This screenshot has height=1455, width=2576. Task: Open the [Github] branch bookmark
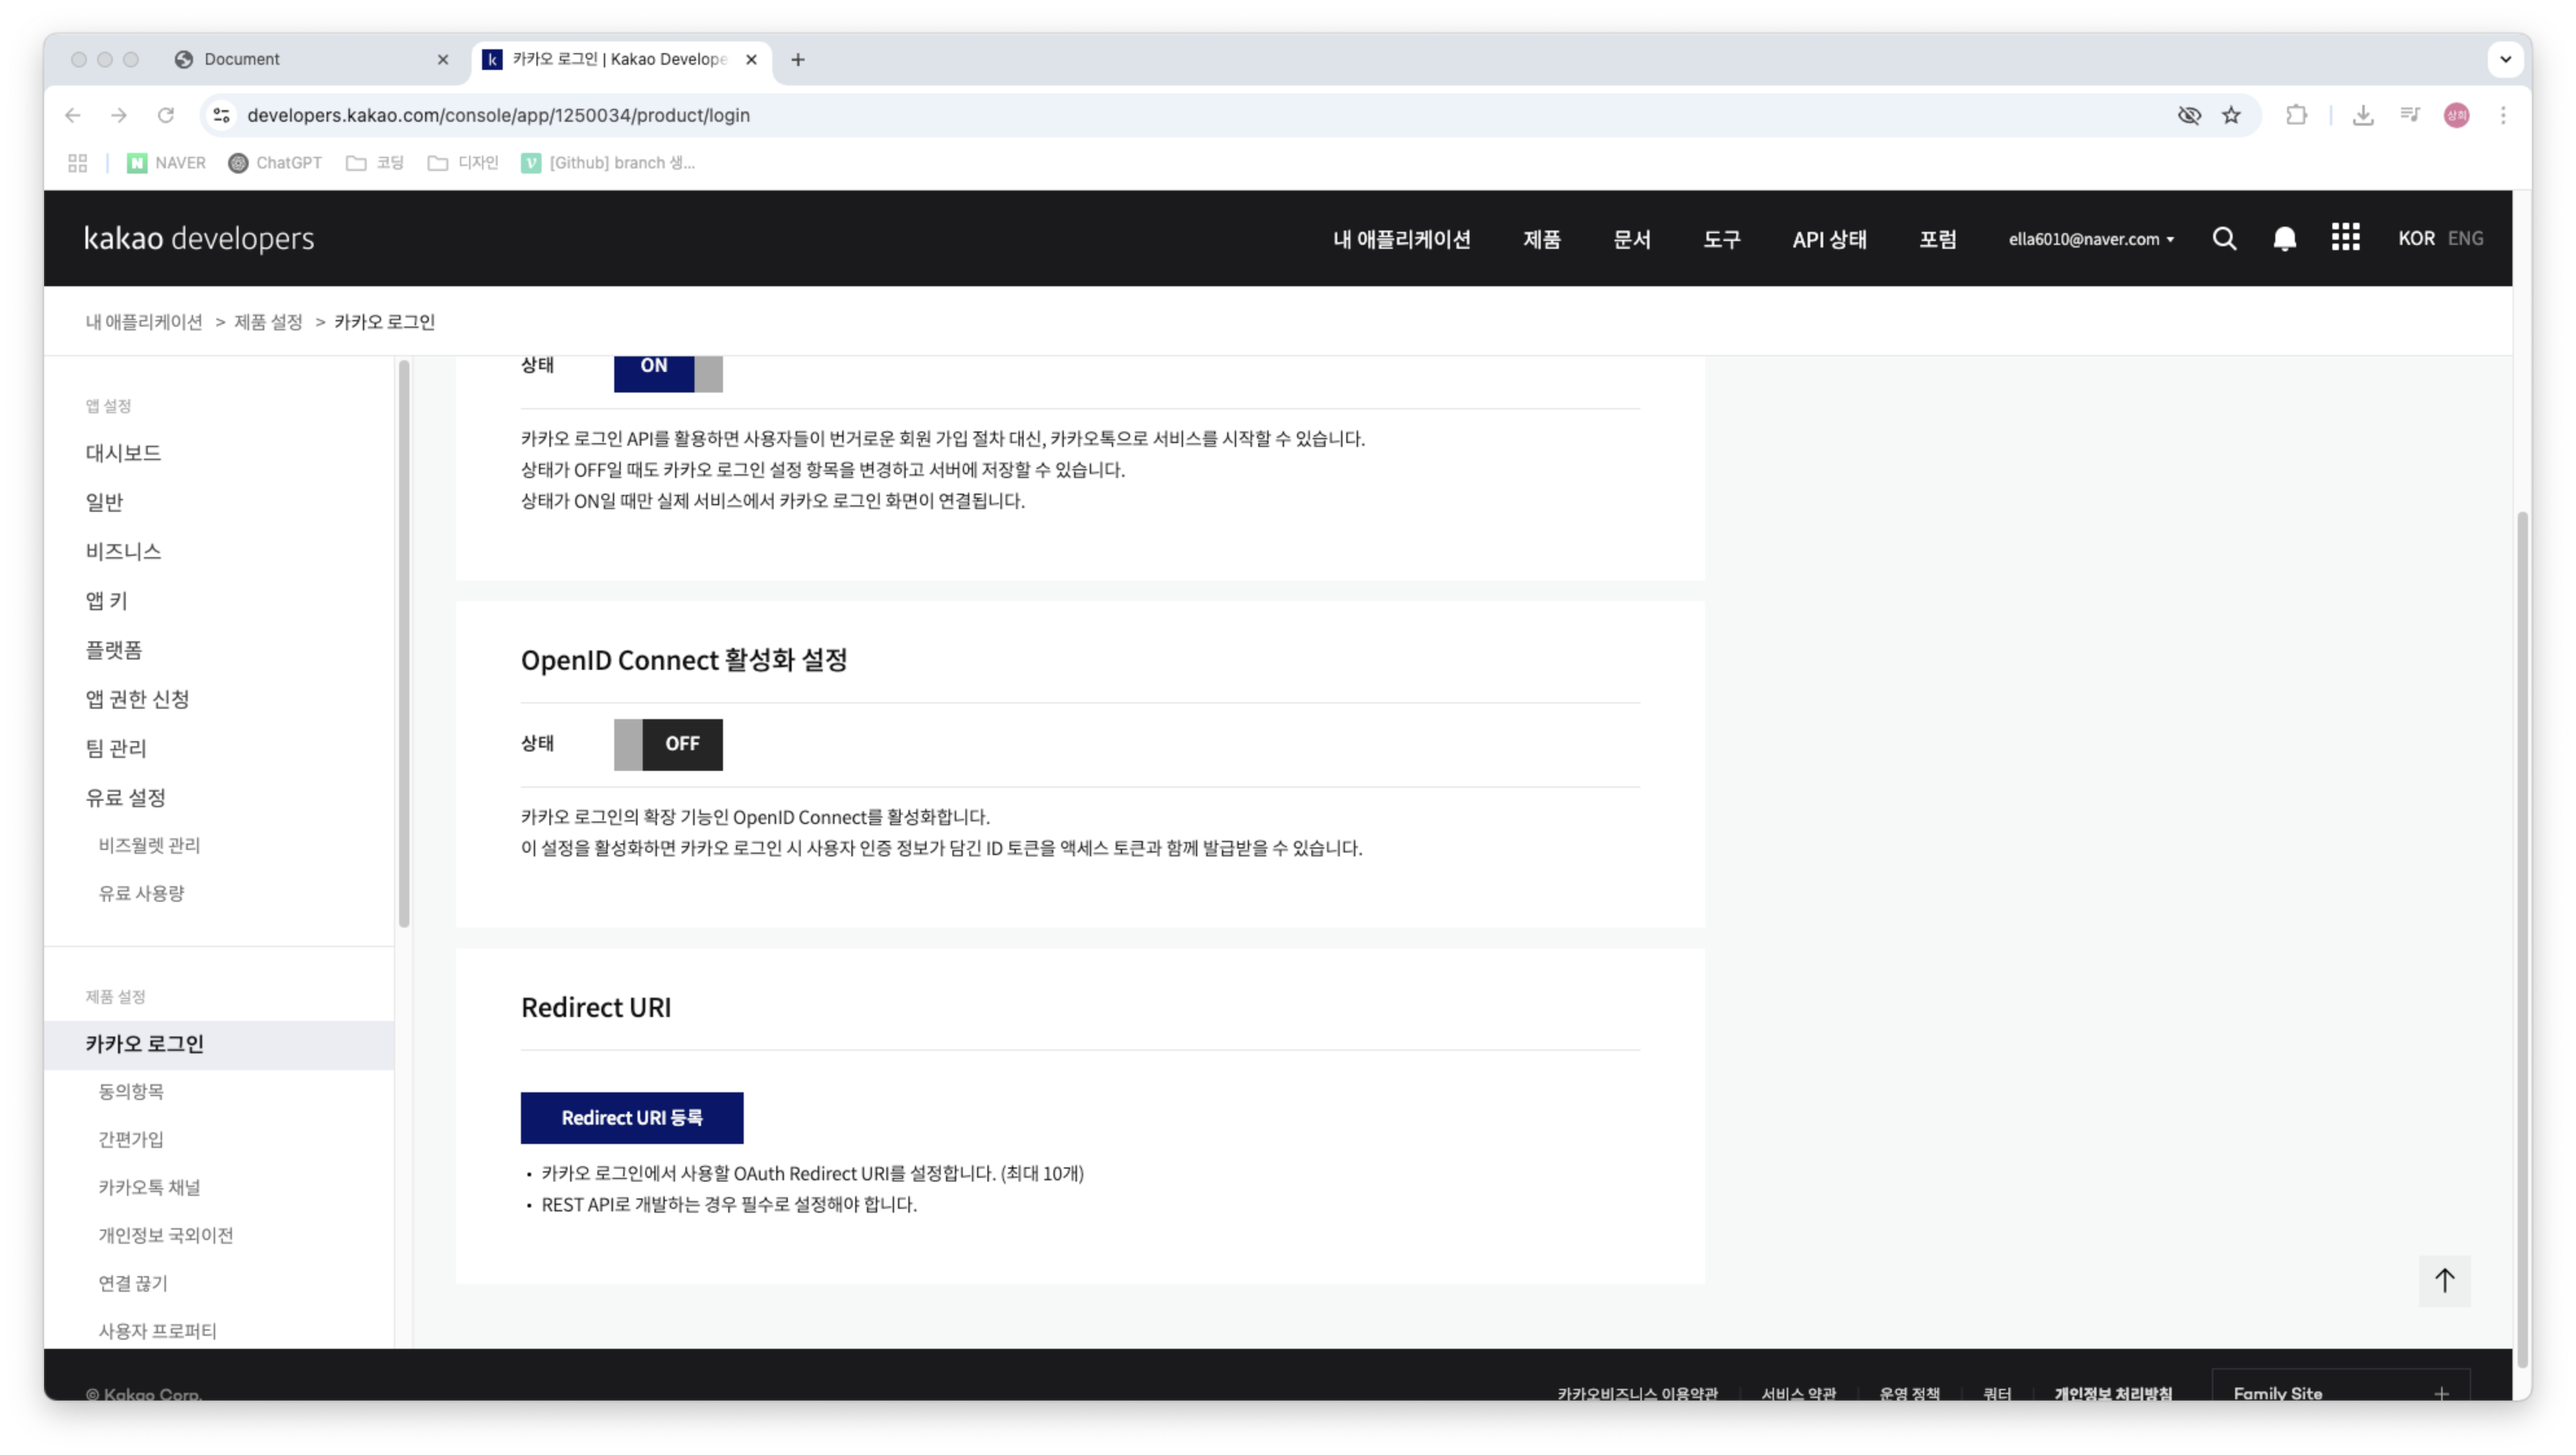(x=608, y=163)
